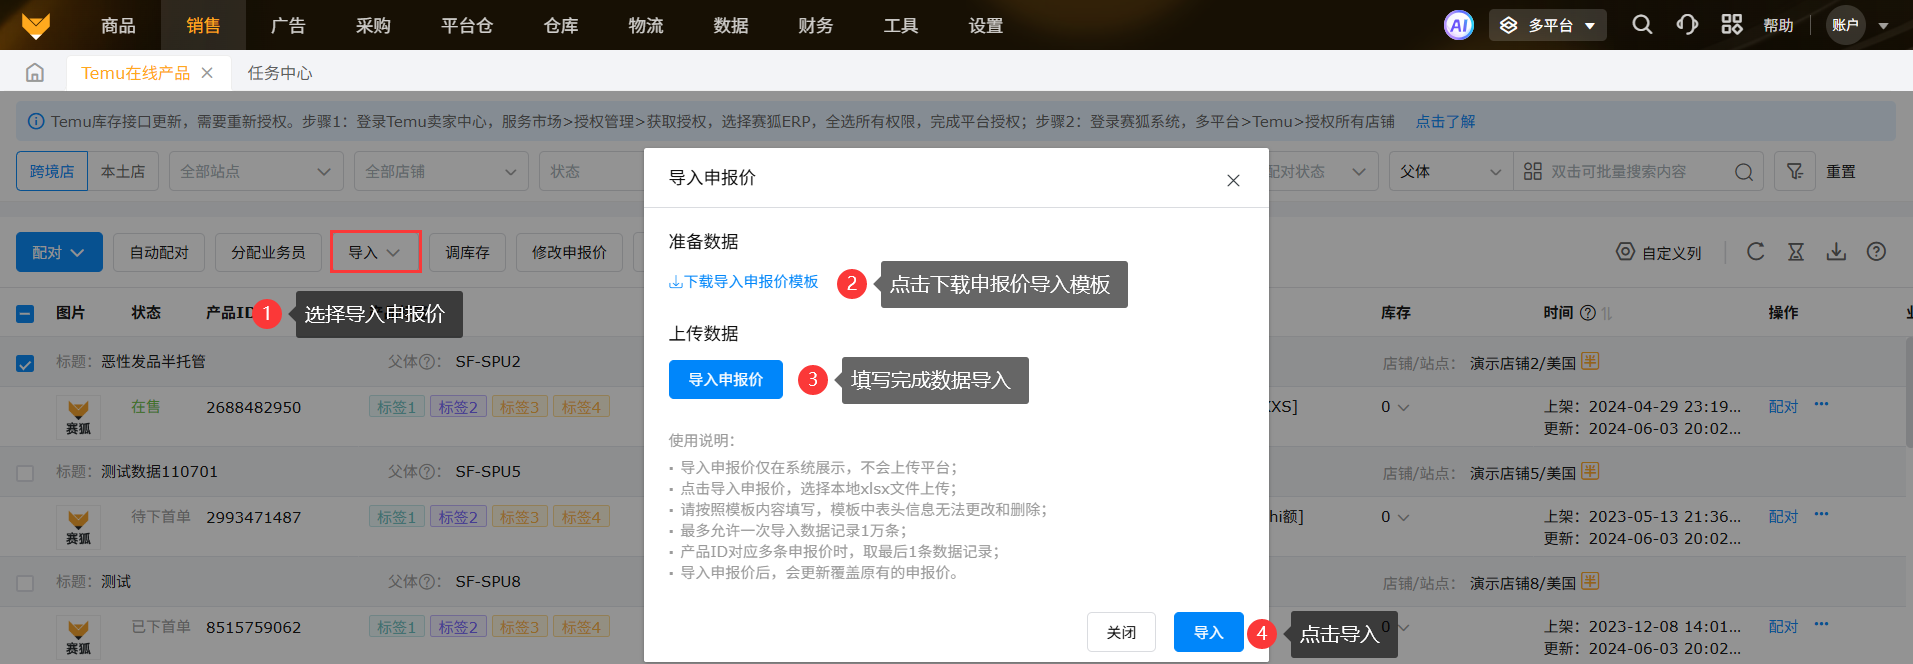Click the 点击了解 link
The image size is (1913, 664).
tap(1445, 121)
